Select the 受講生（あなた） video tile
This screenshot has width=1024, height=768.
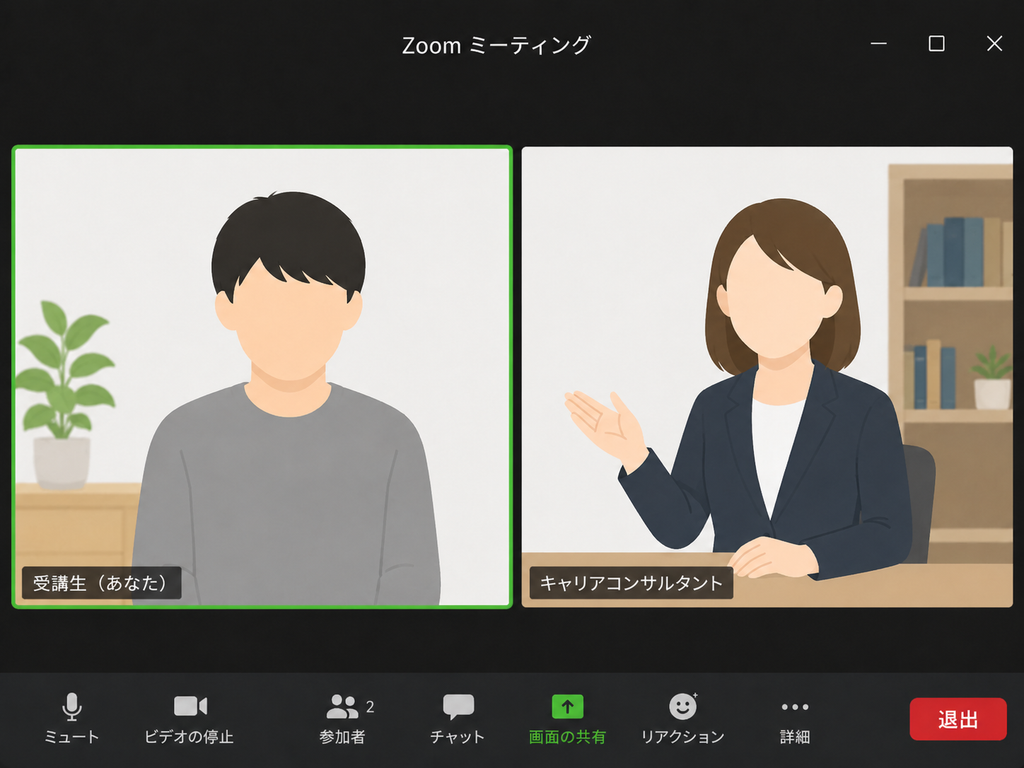click(262, 377)
